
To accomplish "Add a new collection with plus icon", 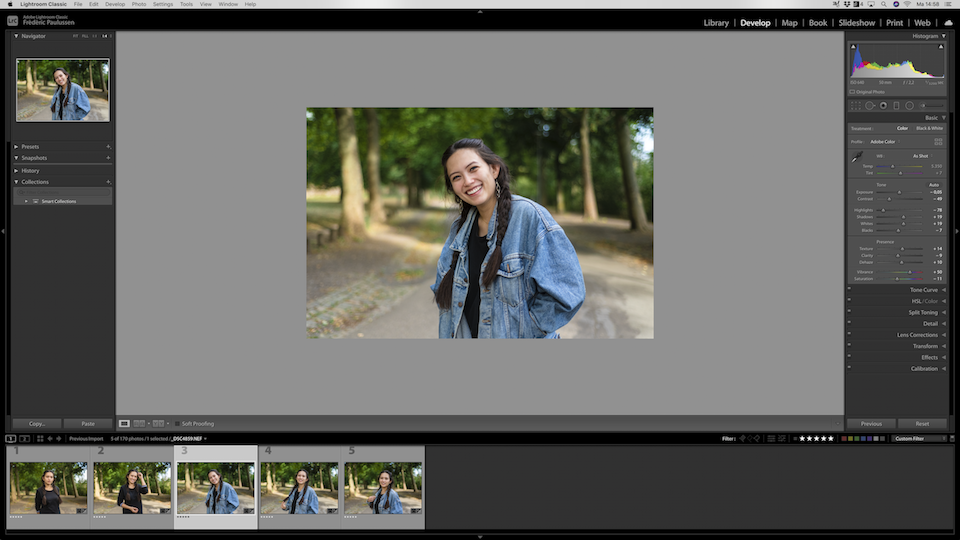I will tap(108, 182).
